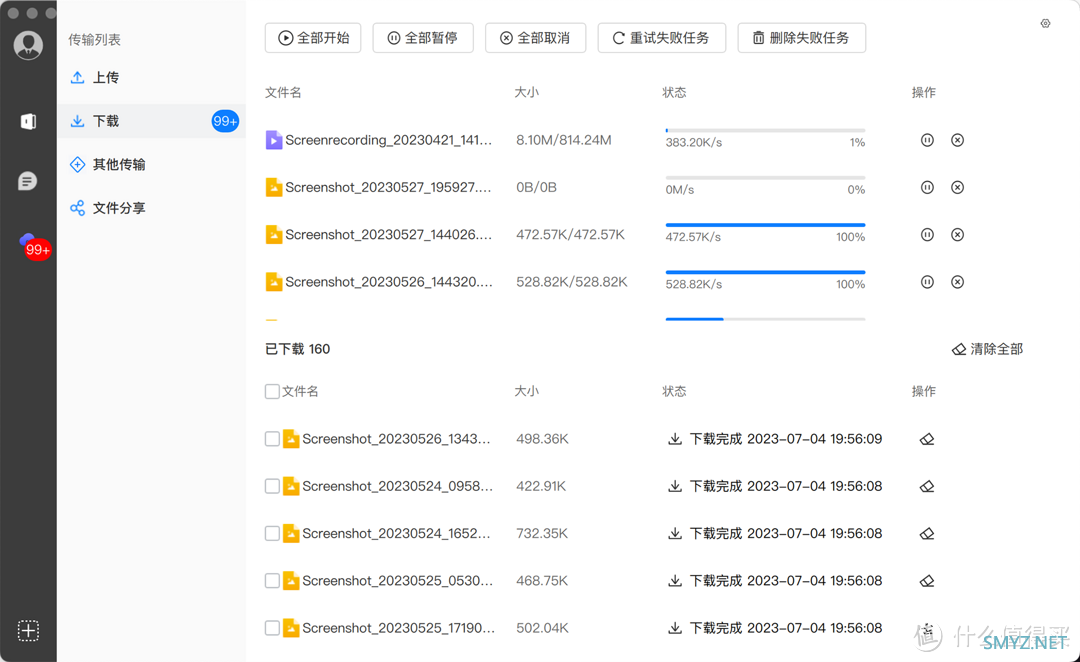The width and height of the screenshot is (1080, 662).
Task: Check the Screenshot_20230524_1652 row checkbox
Action: click(272, 533)
